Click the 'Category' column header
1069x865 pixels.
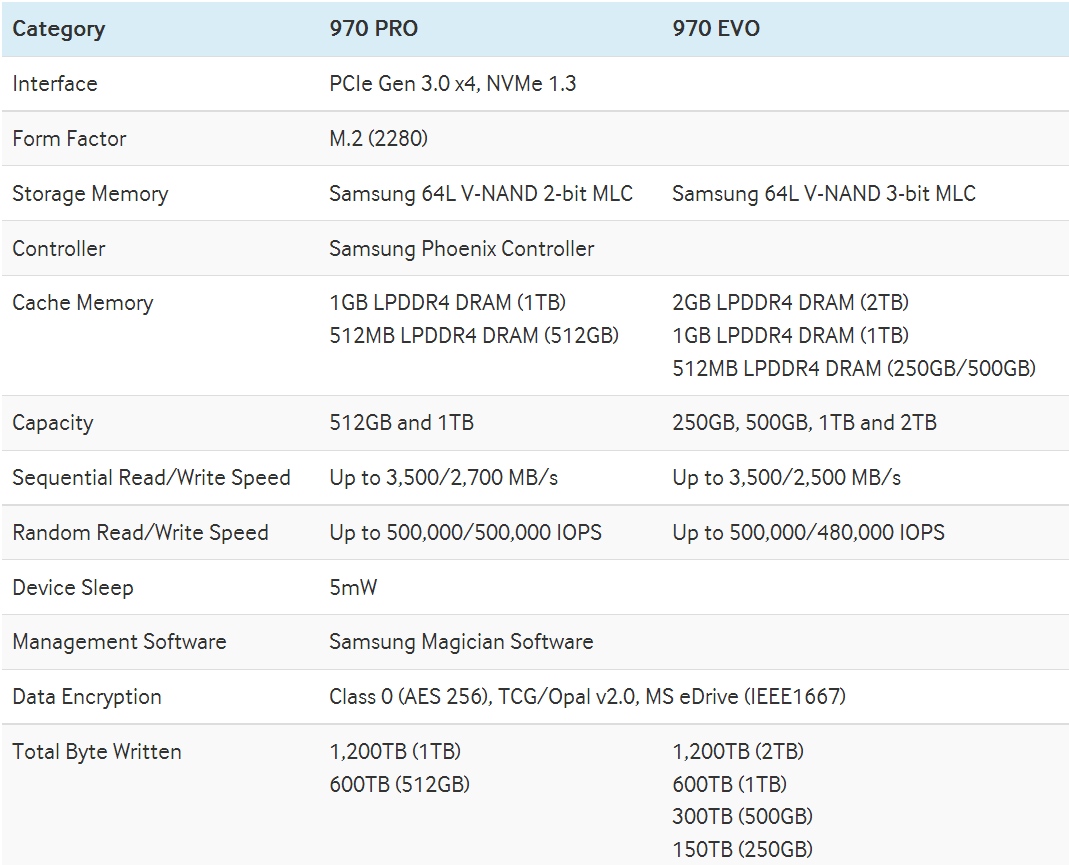tap(59, 29)
